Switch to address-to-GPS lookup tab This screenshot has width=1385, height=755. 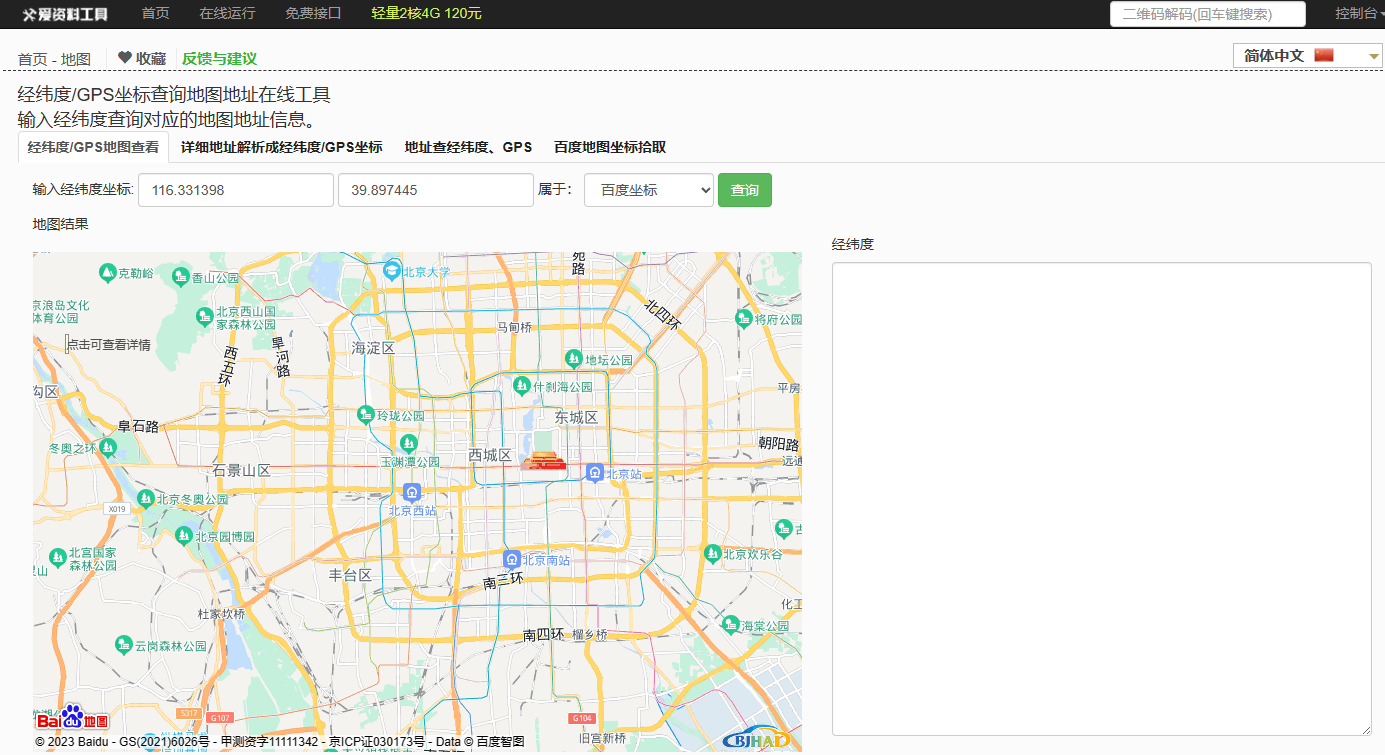coord(468,147)
